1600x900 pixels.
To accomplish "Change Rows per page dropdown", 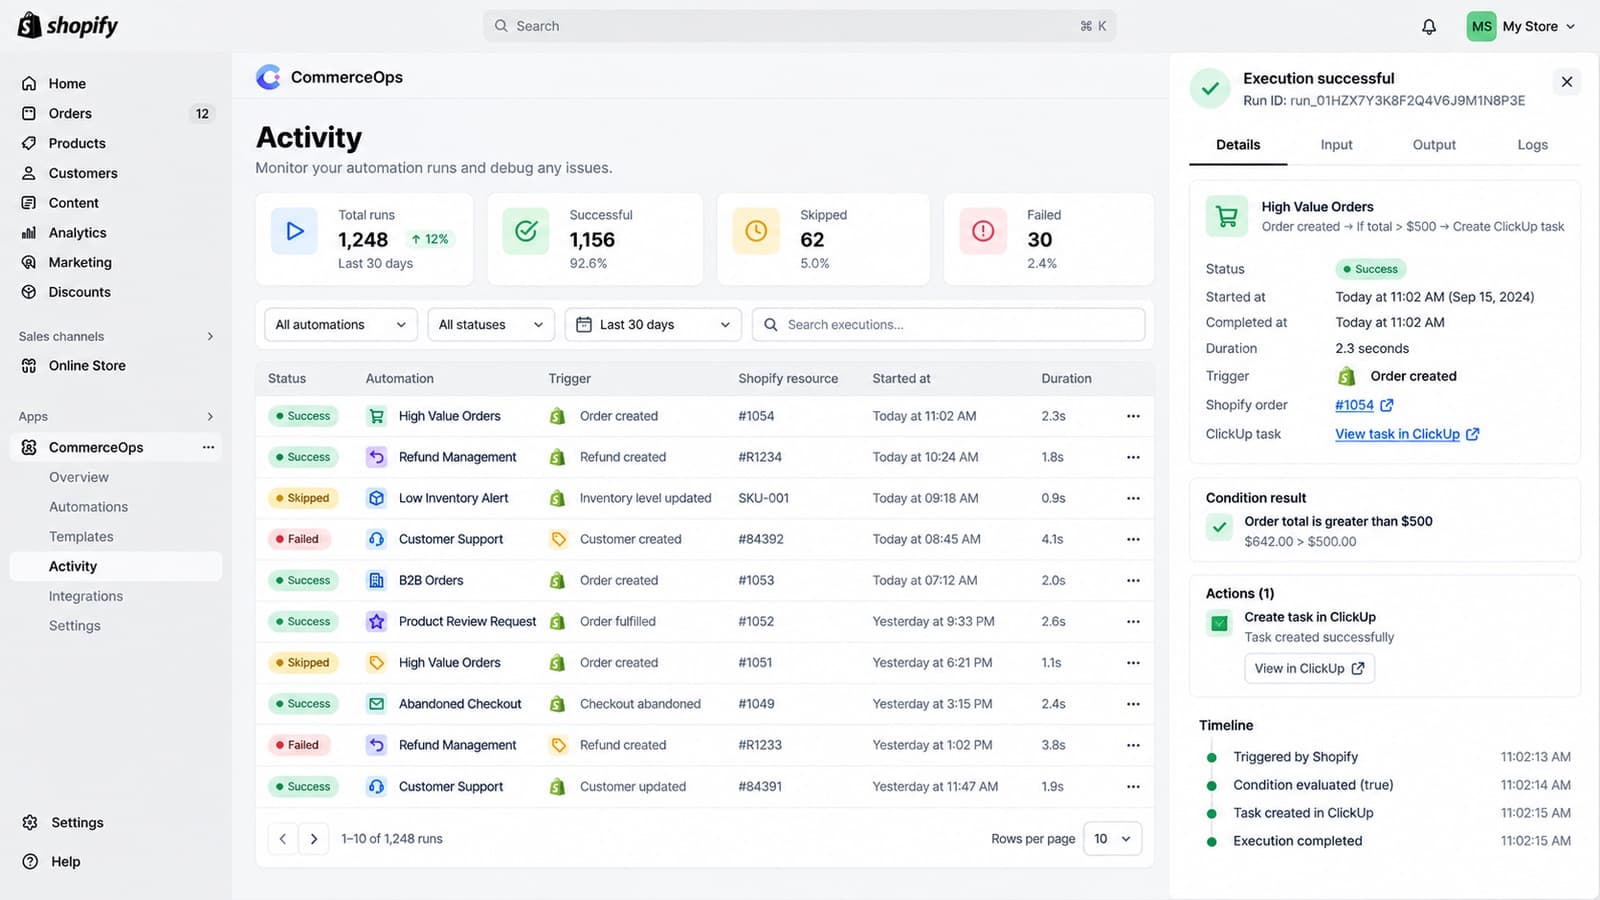I will tap(1112, 839).
